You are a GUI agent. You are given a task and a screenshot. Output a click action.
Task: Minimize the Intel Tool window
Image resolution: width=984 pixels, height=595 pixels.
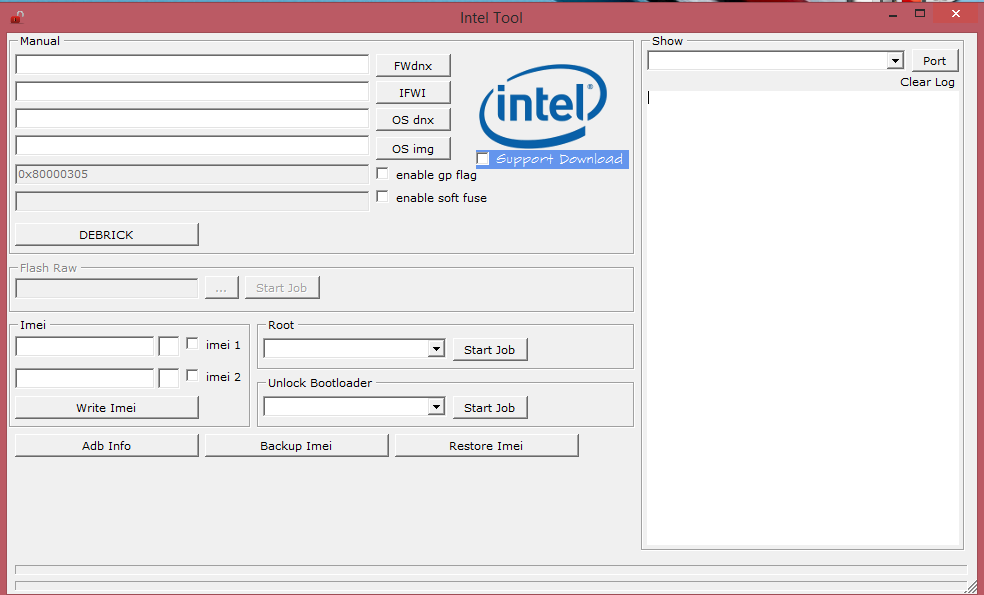coord(892,14)
